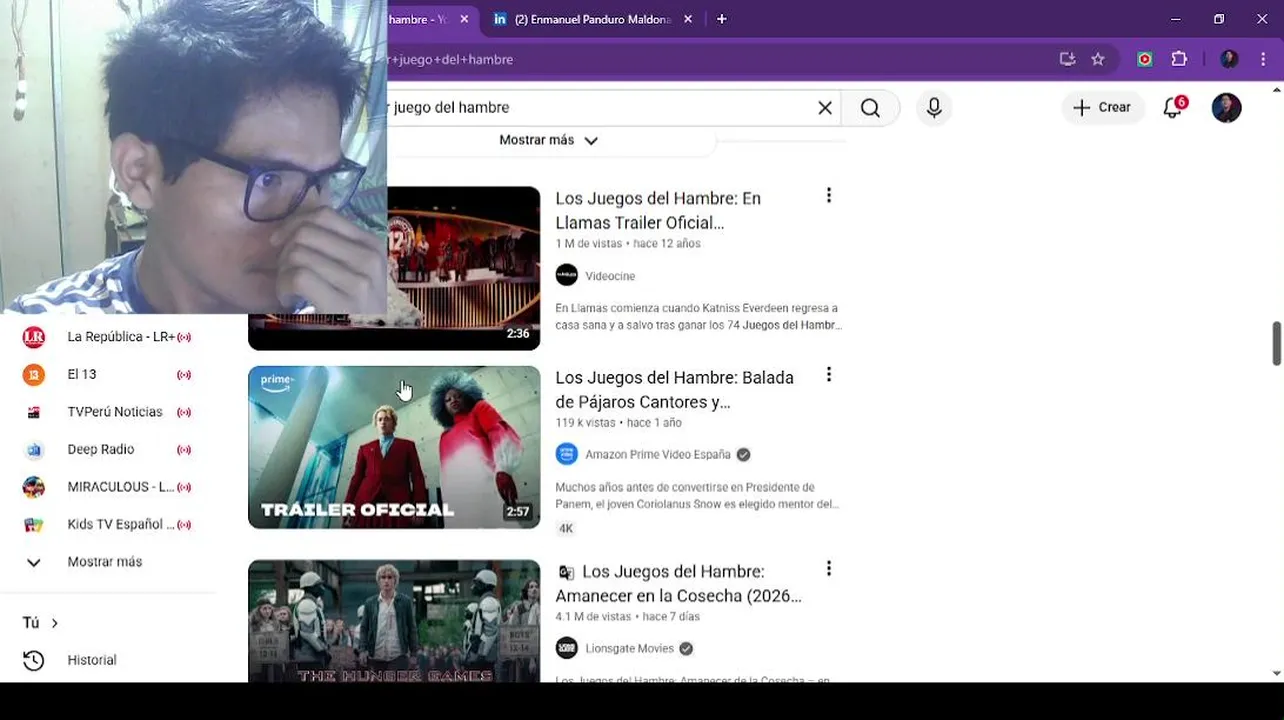The width and height of the screenshot is (1284, 720).
Task: Clear the YouTube search box
Action: click(x=825, y=108)
